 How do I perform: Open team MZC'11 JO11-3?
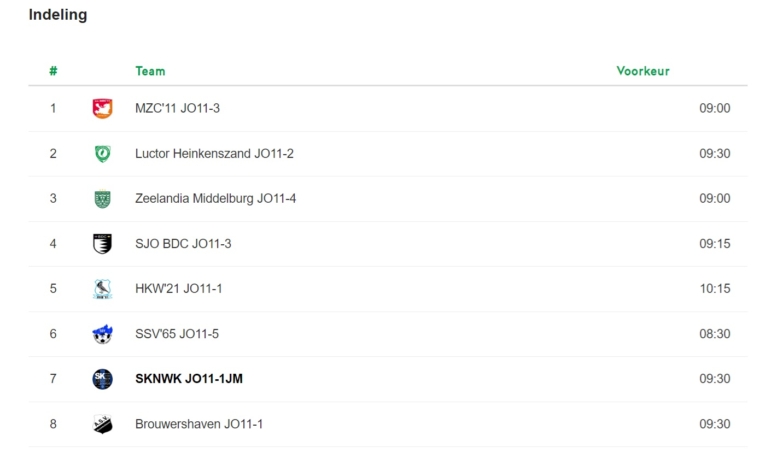point(177,108)
